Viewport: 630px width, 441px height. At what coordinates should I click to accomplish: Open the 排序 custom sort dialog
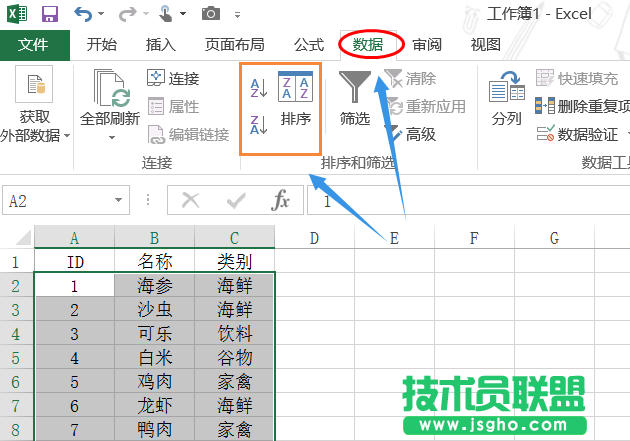tap(296, 98)
